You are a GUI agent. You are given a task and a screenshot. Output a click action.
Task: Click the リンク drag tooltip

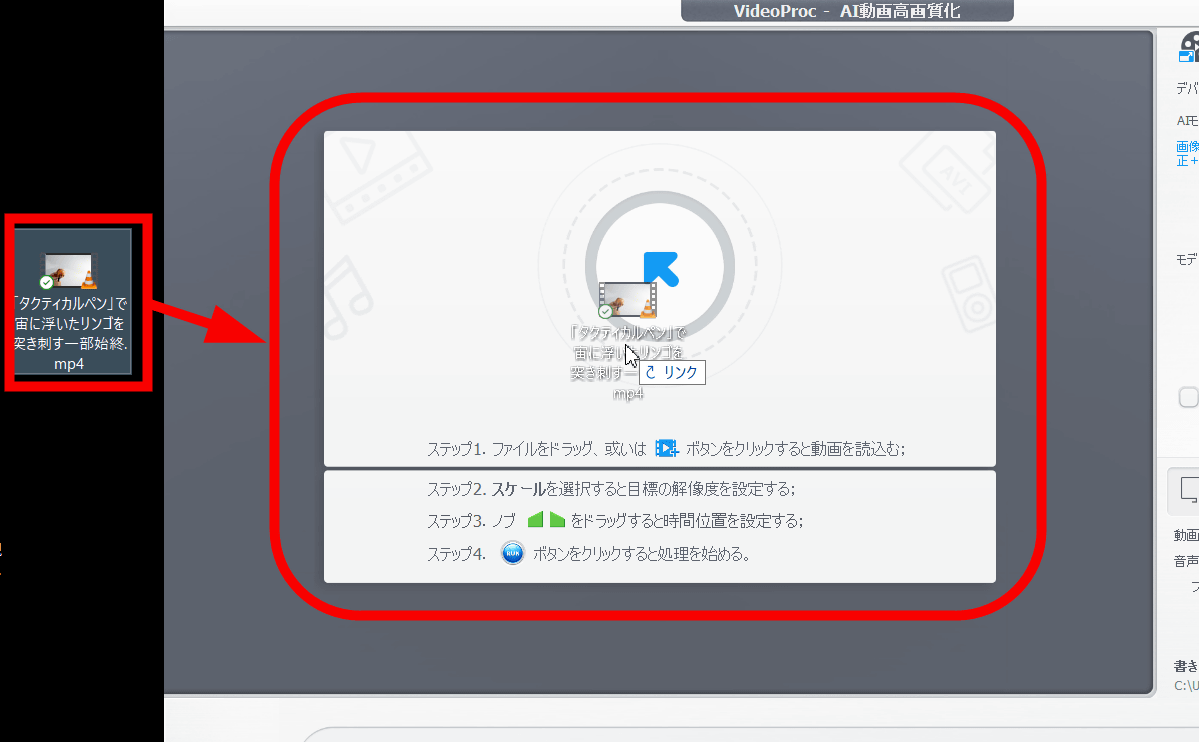(672, 373)
